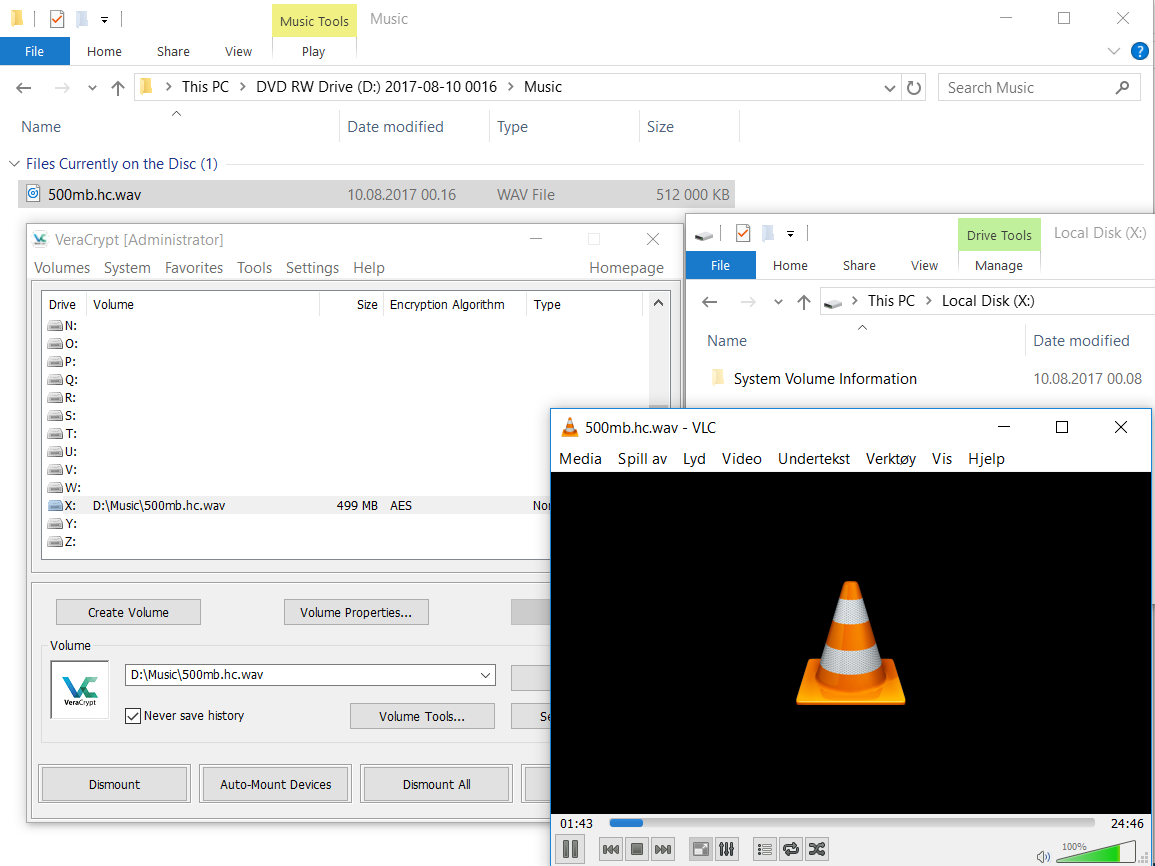Open VLC Media menu

click(x=580, y=459)
